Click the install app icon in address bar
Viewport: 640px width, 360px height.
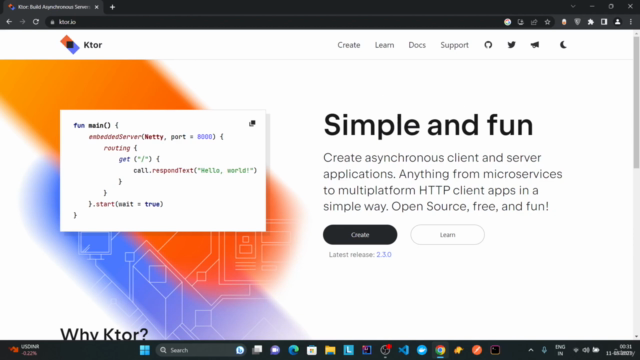tap(520, 22)
